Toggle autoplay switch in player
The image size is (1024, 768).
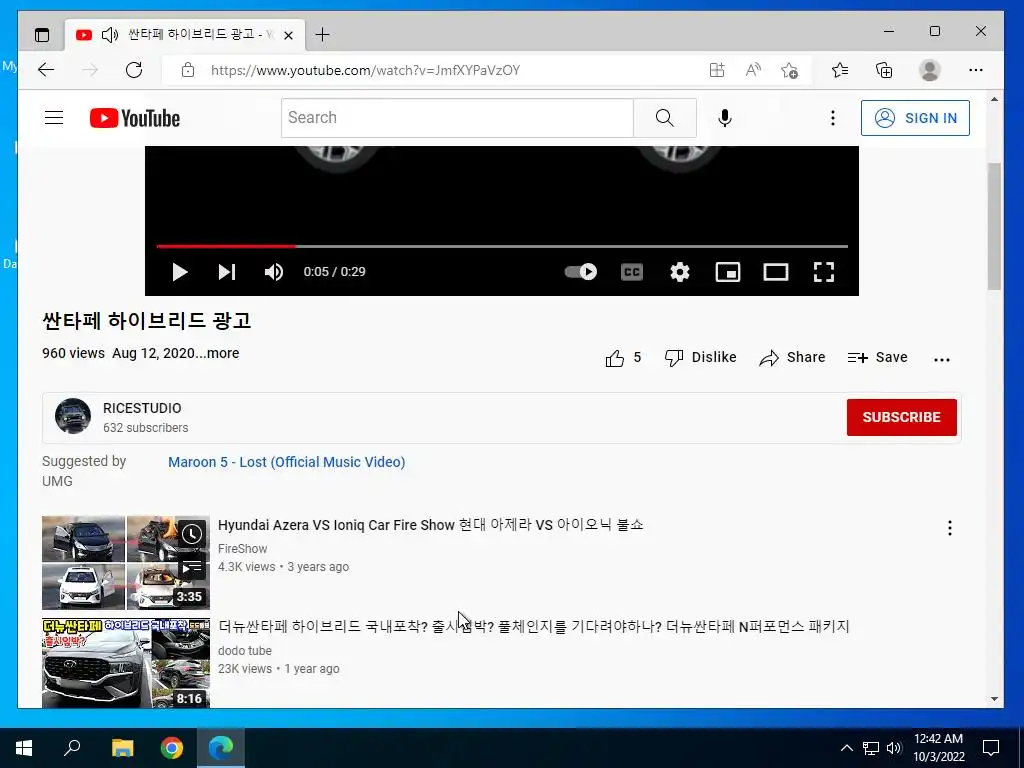coord(581,272)
